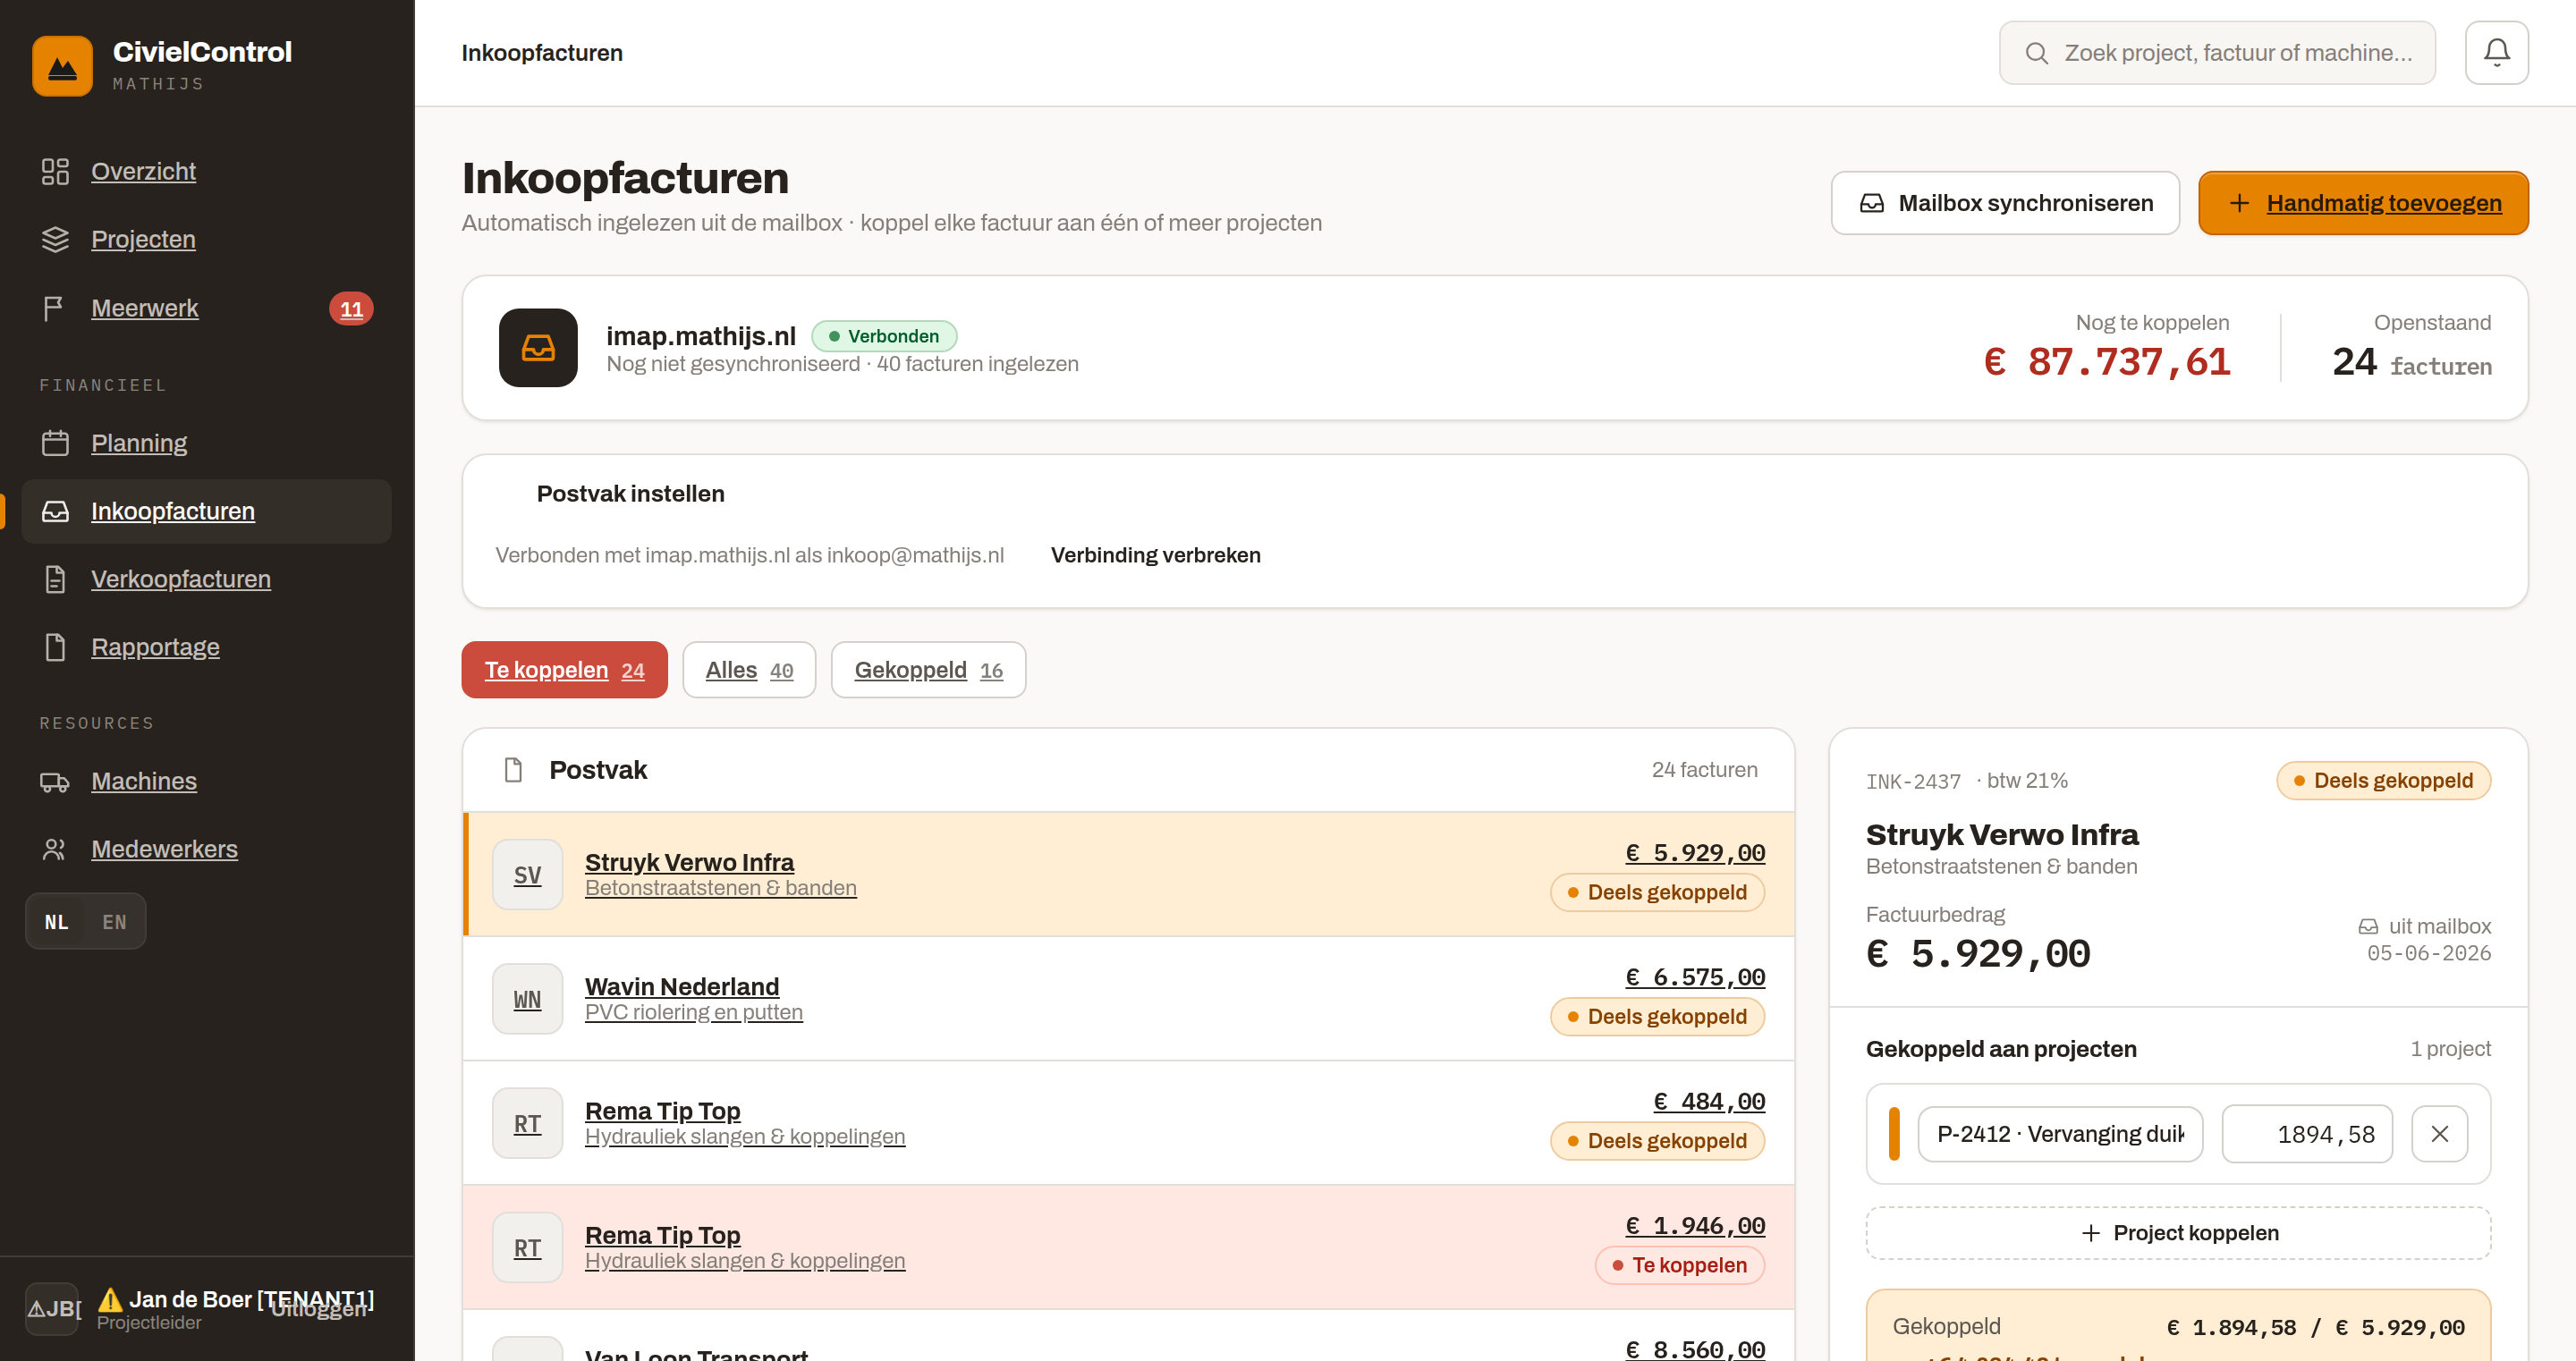Click the dashed Project koppelen button
2576x1361 pixels.
tap(2178, 1233)
